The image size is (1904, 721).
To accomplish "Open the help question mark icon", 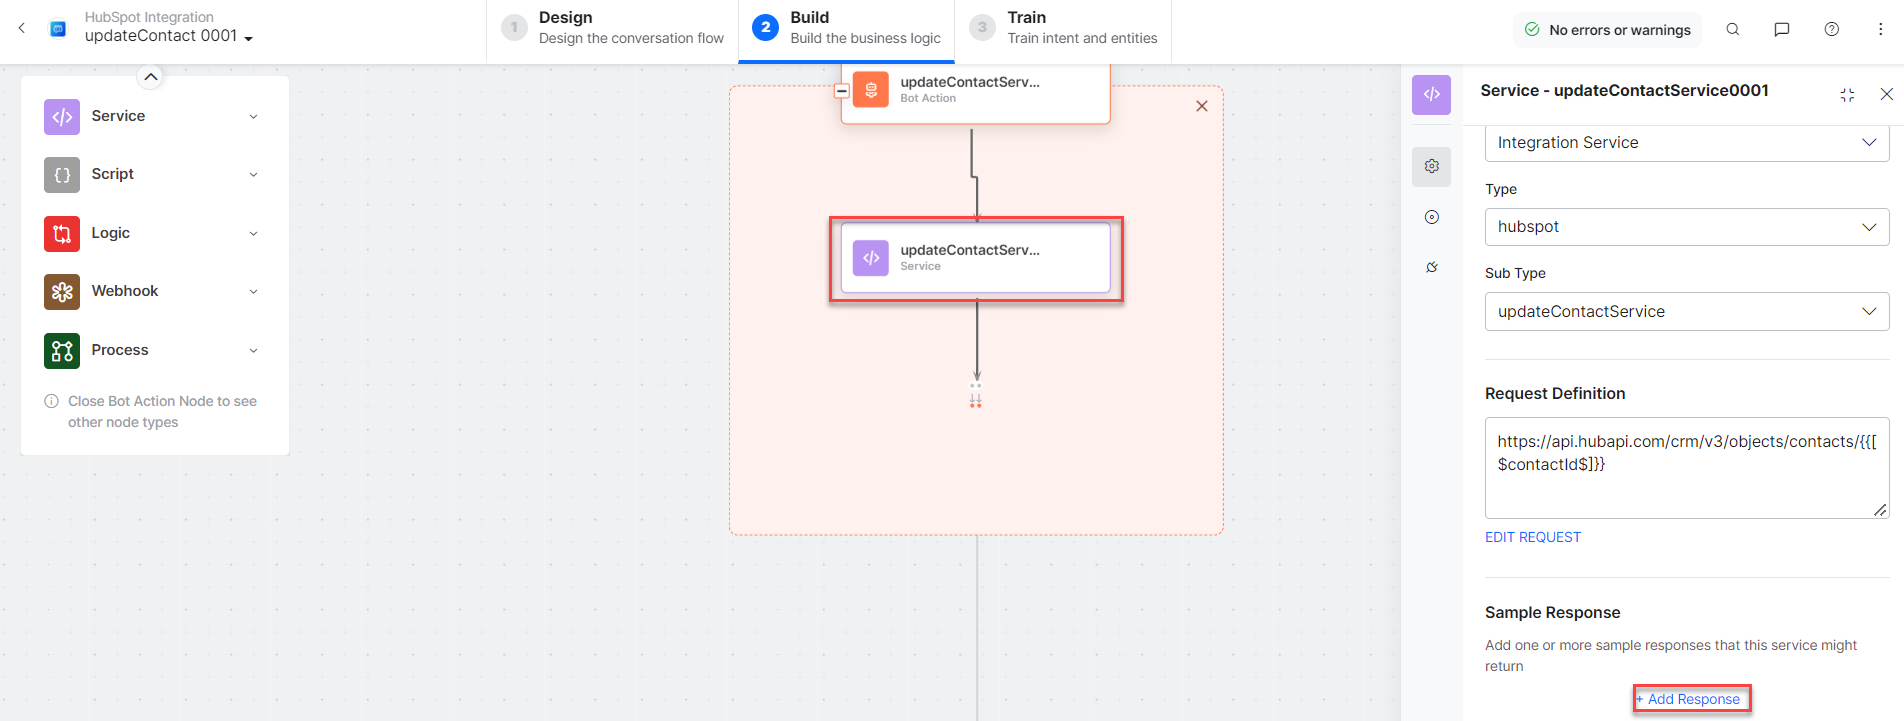I will pyautogui.click(x=1831, y=30).
